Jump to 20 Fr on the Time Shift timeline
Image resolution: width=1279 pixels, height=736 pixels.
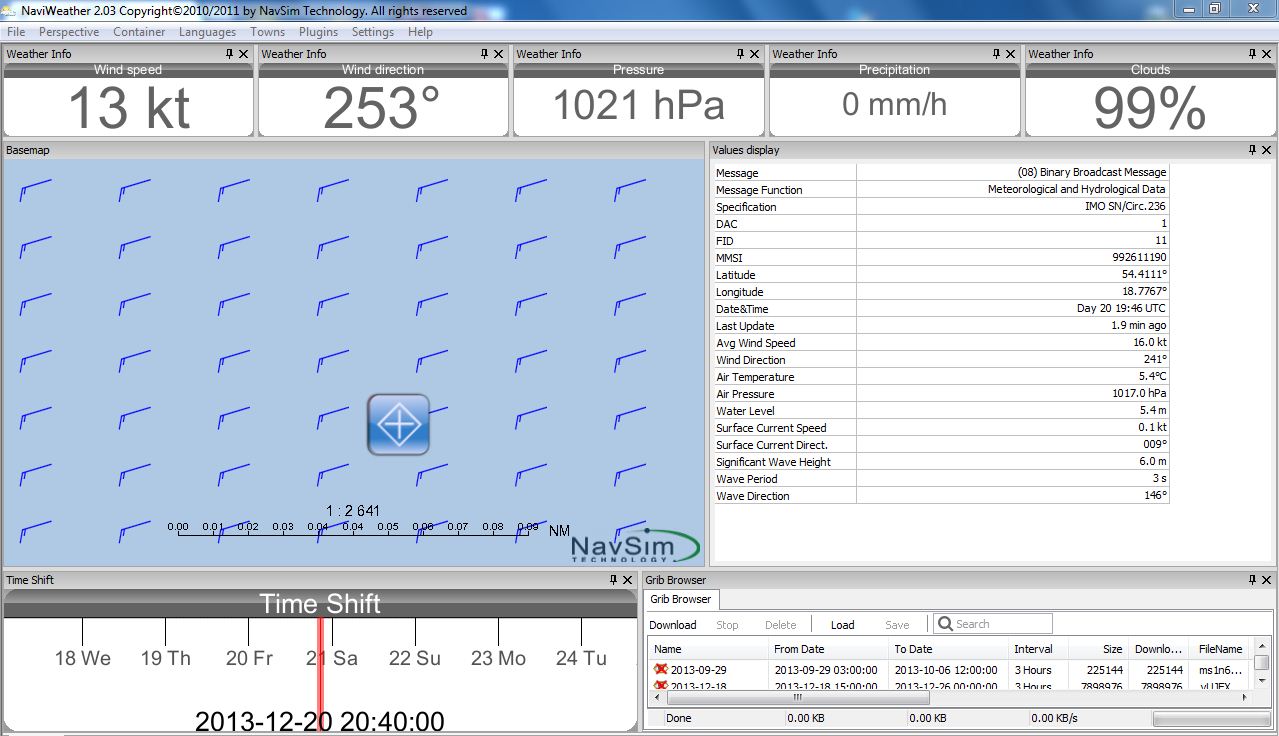pos(249,658)
